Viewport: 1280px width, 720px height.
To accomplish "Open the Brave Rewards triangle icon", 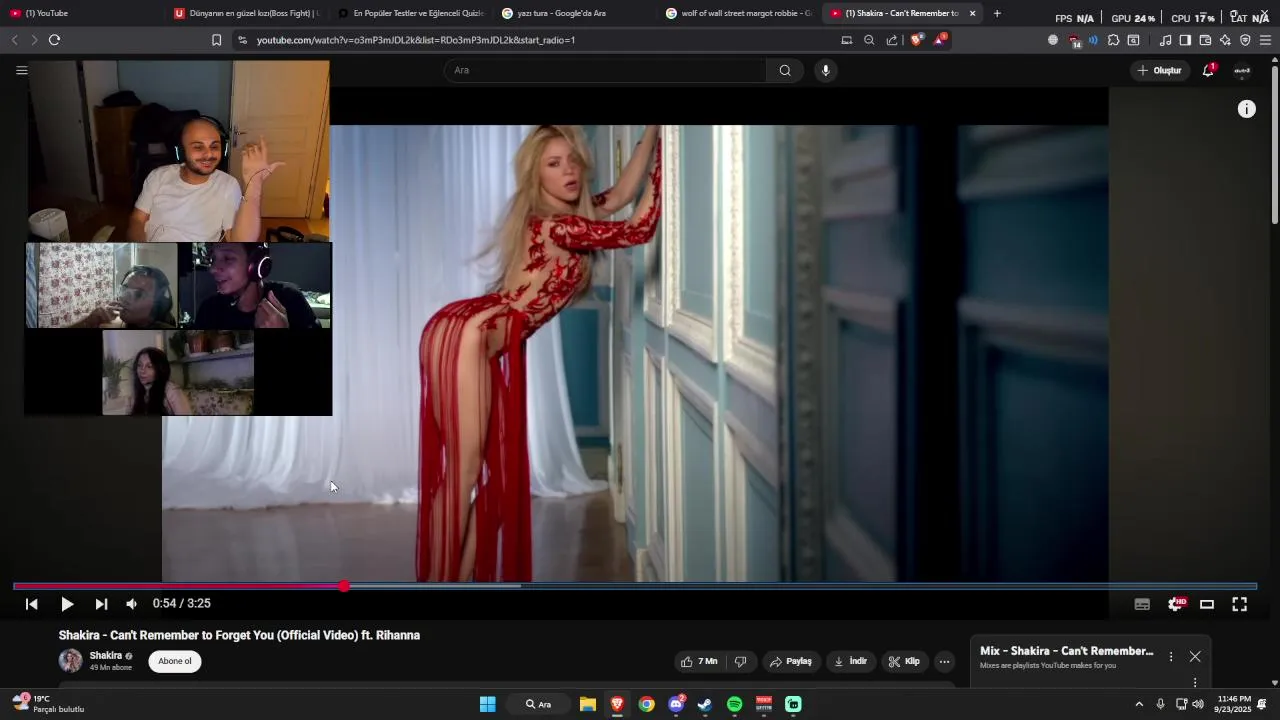I will 939,40.
